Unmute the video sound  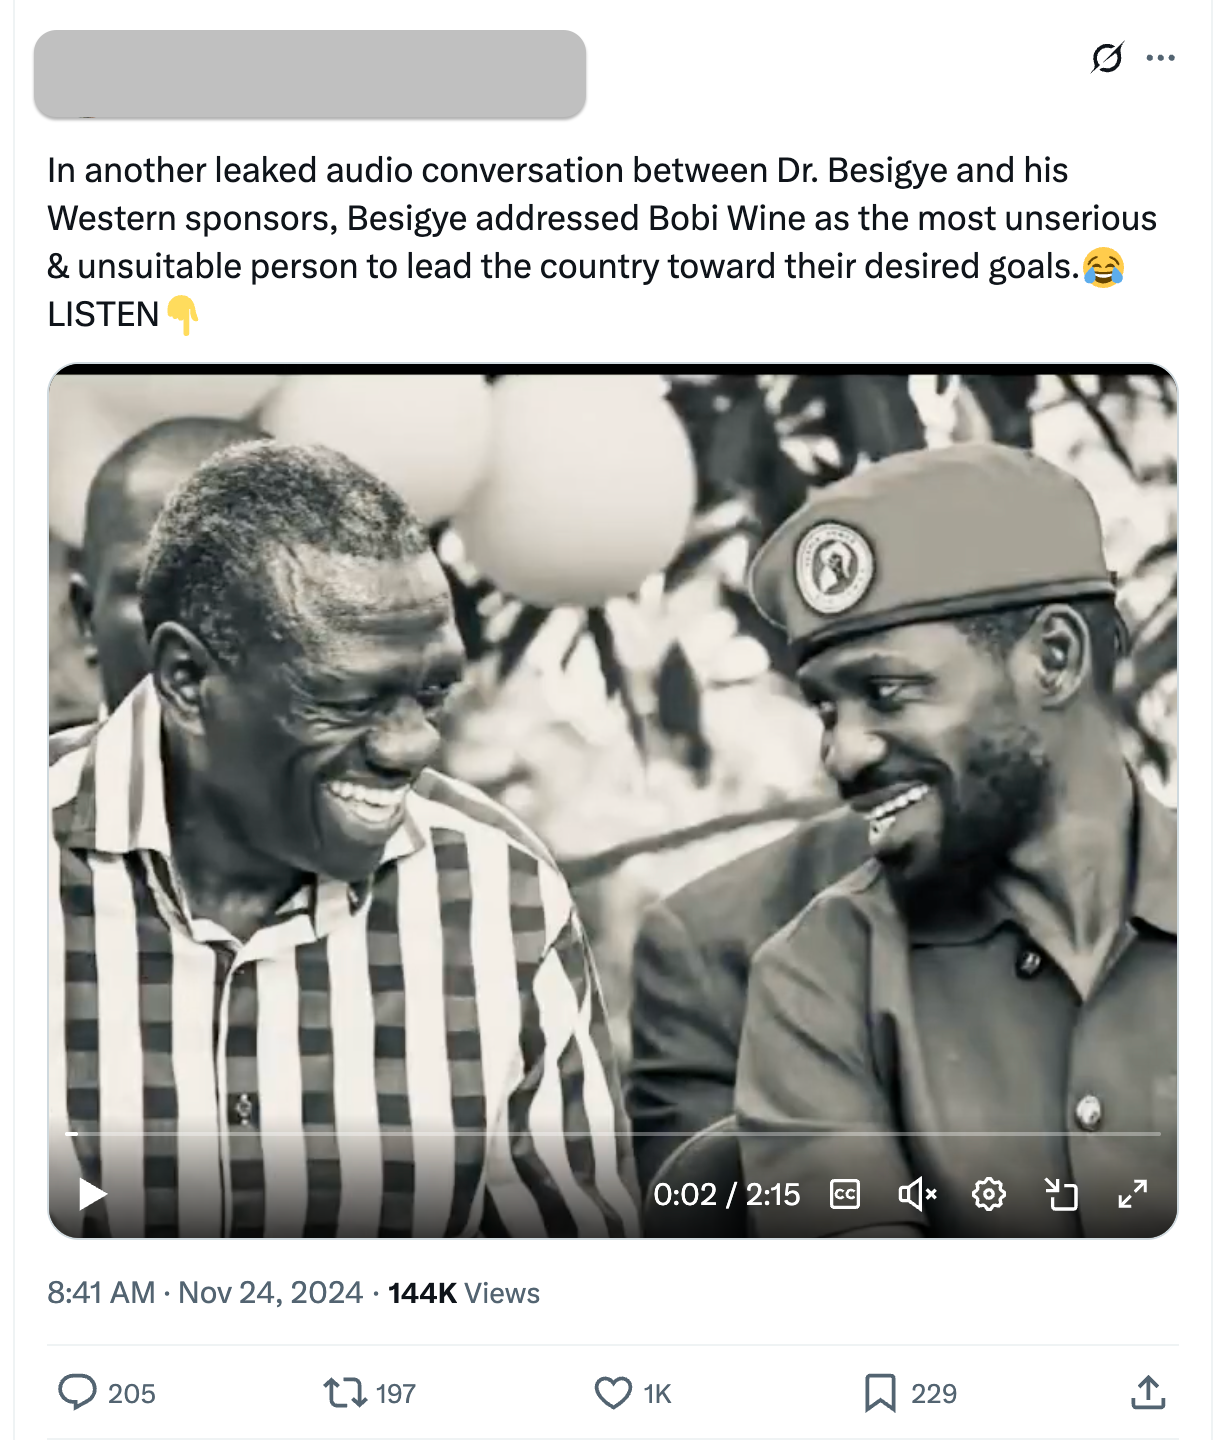[916, 1194]
